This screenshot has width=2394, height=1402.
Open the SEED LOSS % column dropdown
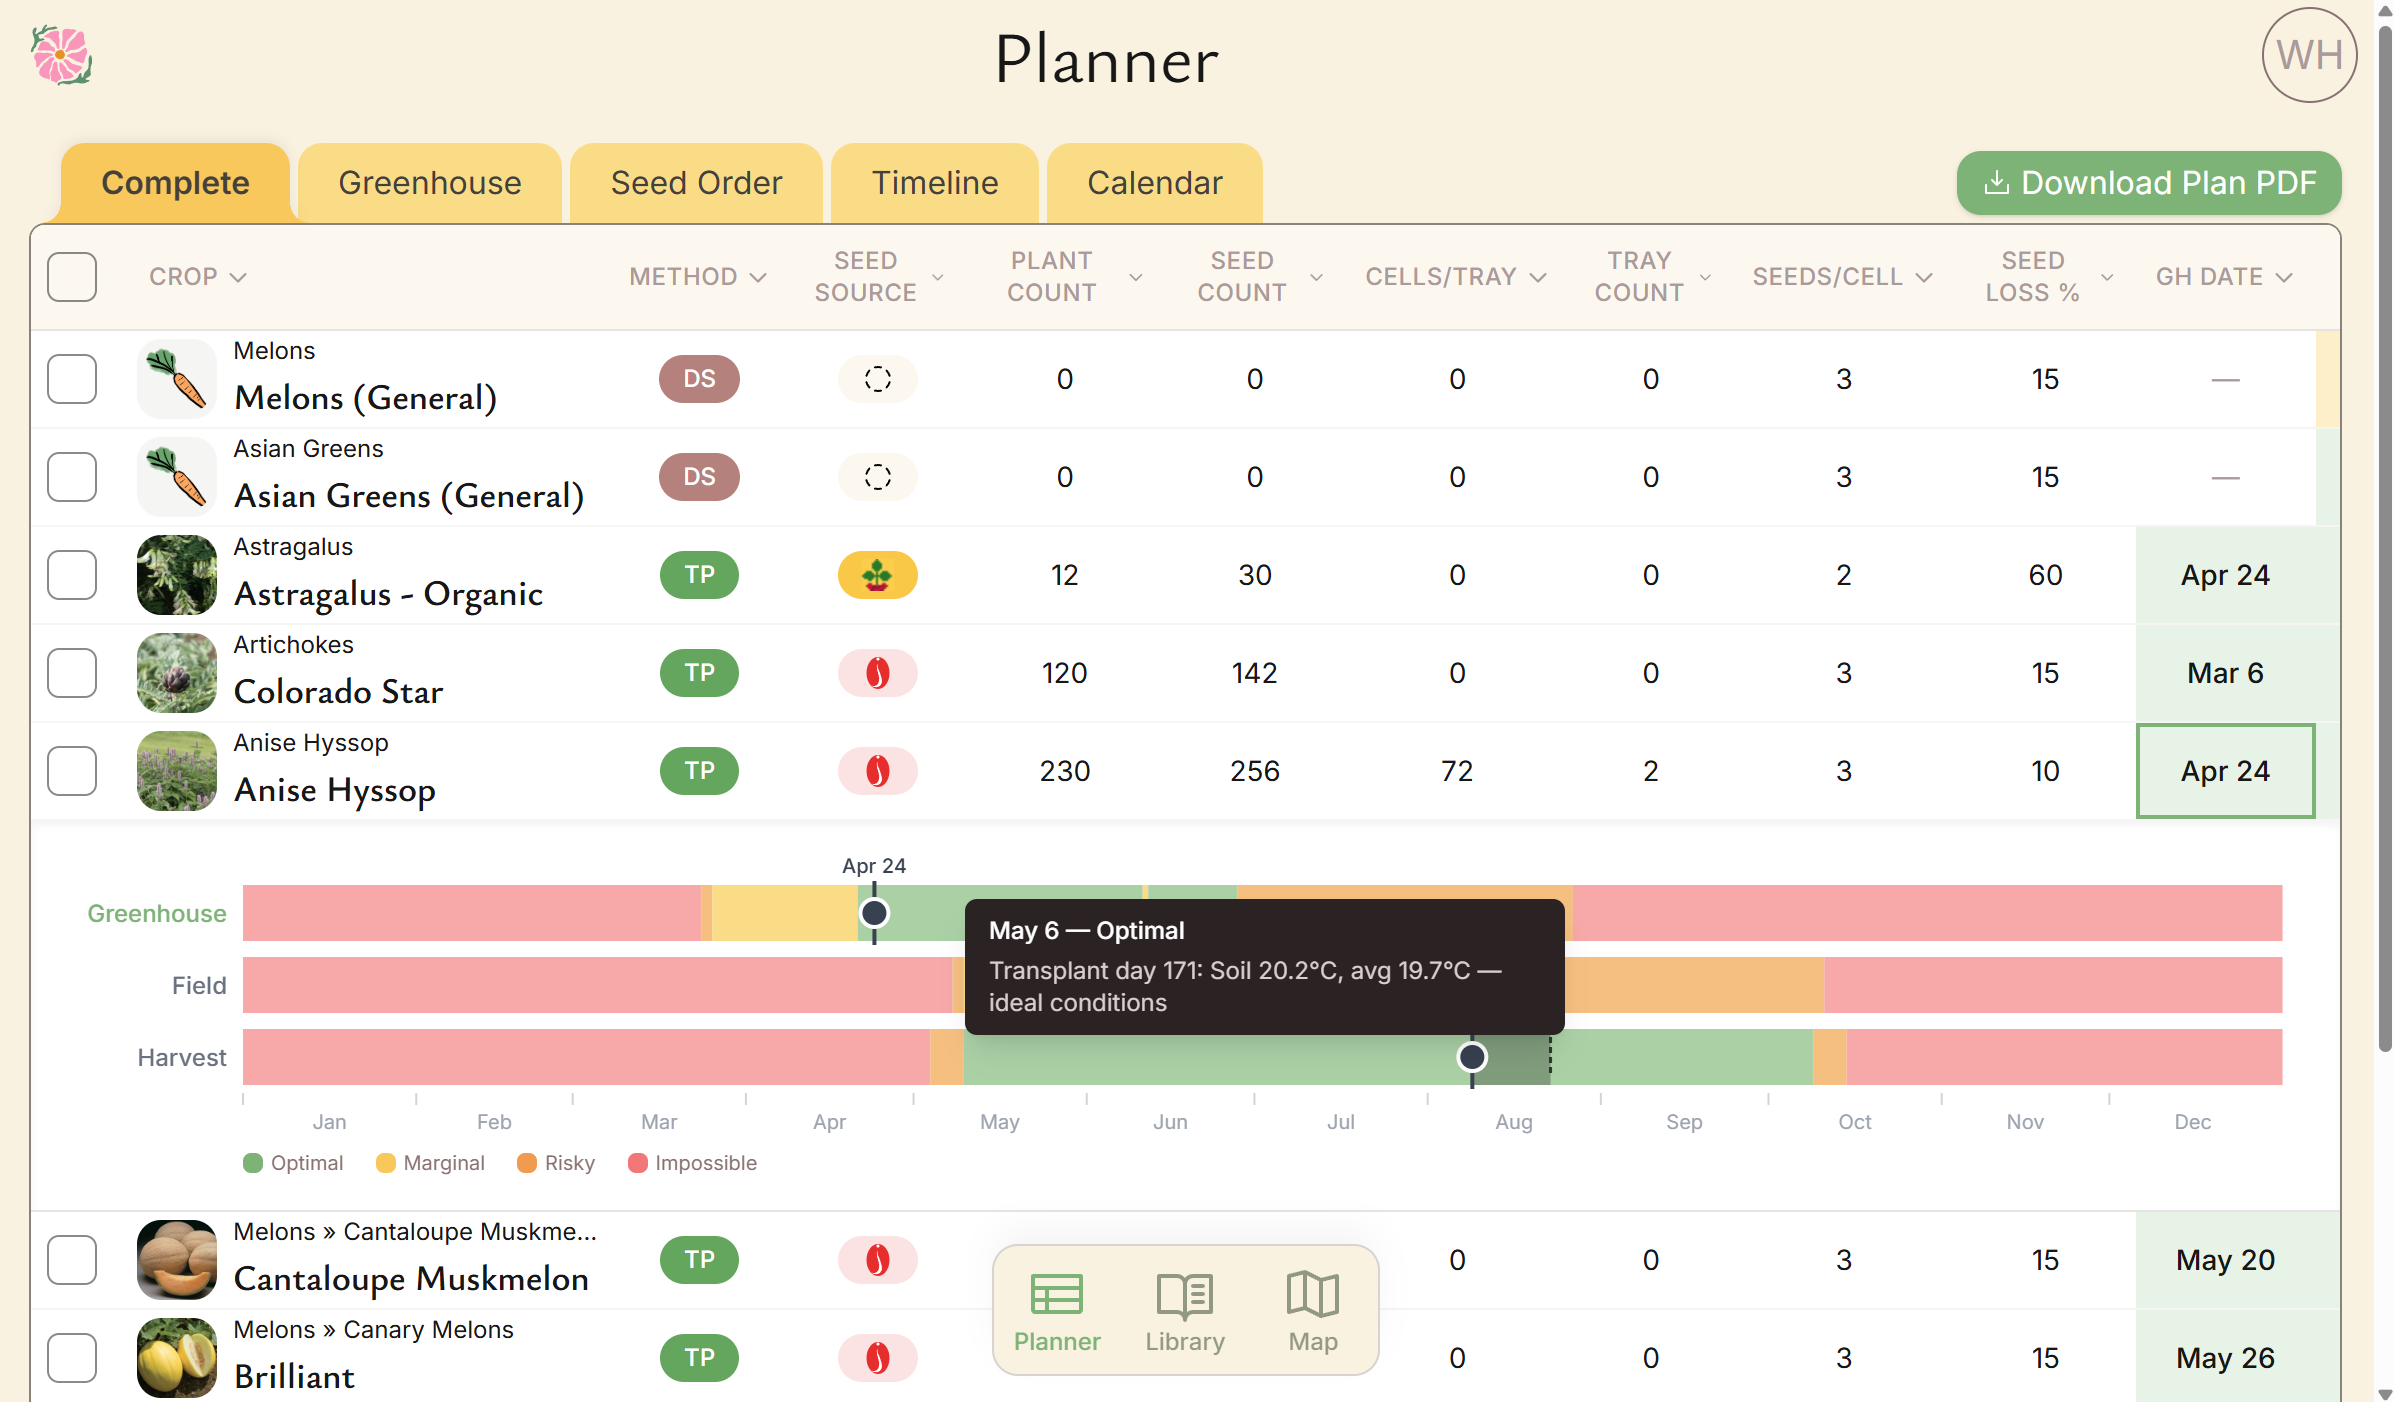pyautogui.click(x=2106, y=277)
